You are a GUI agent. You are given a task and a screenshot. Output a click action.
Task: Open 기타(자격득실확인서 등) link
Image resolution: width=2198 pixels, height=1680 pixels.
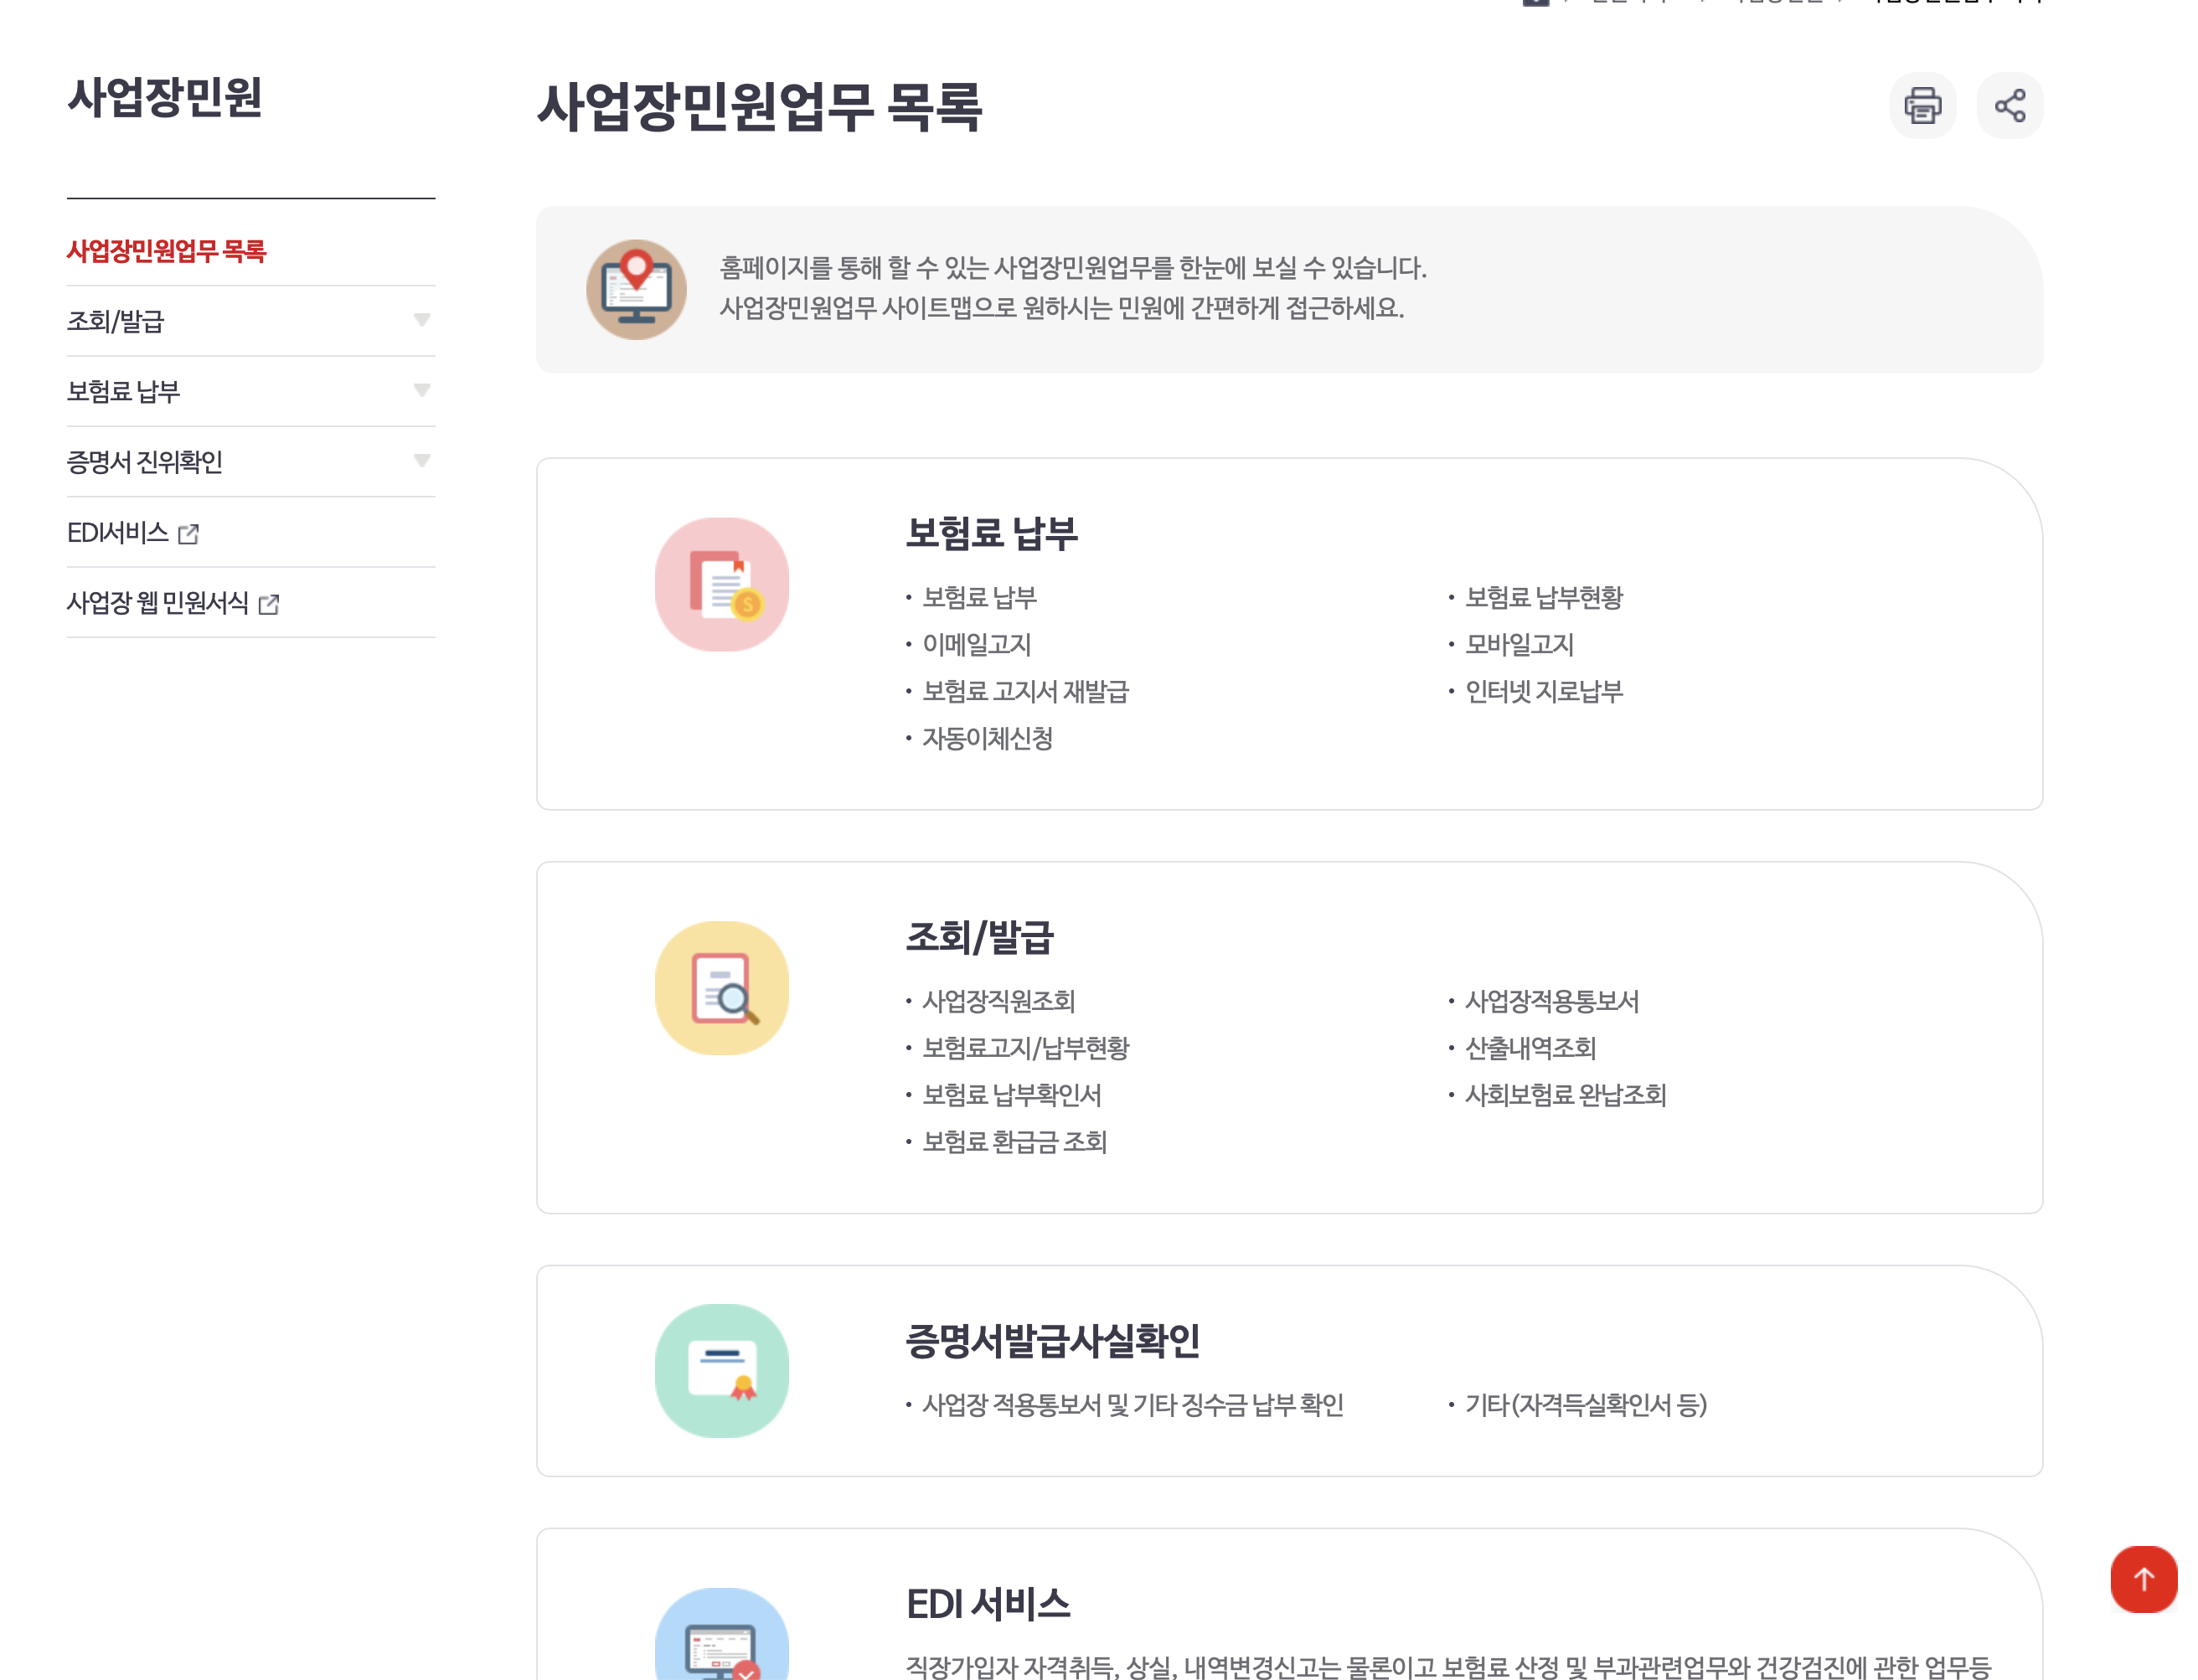pos(1585,1404)
